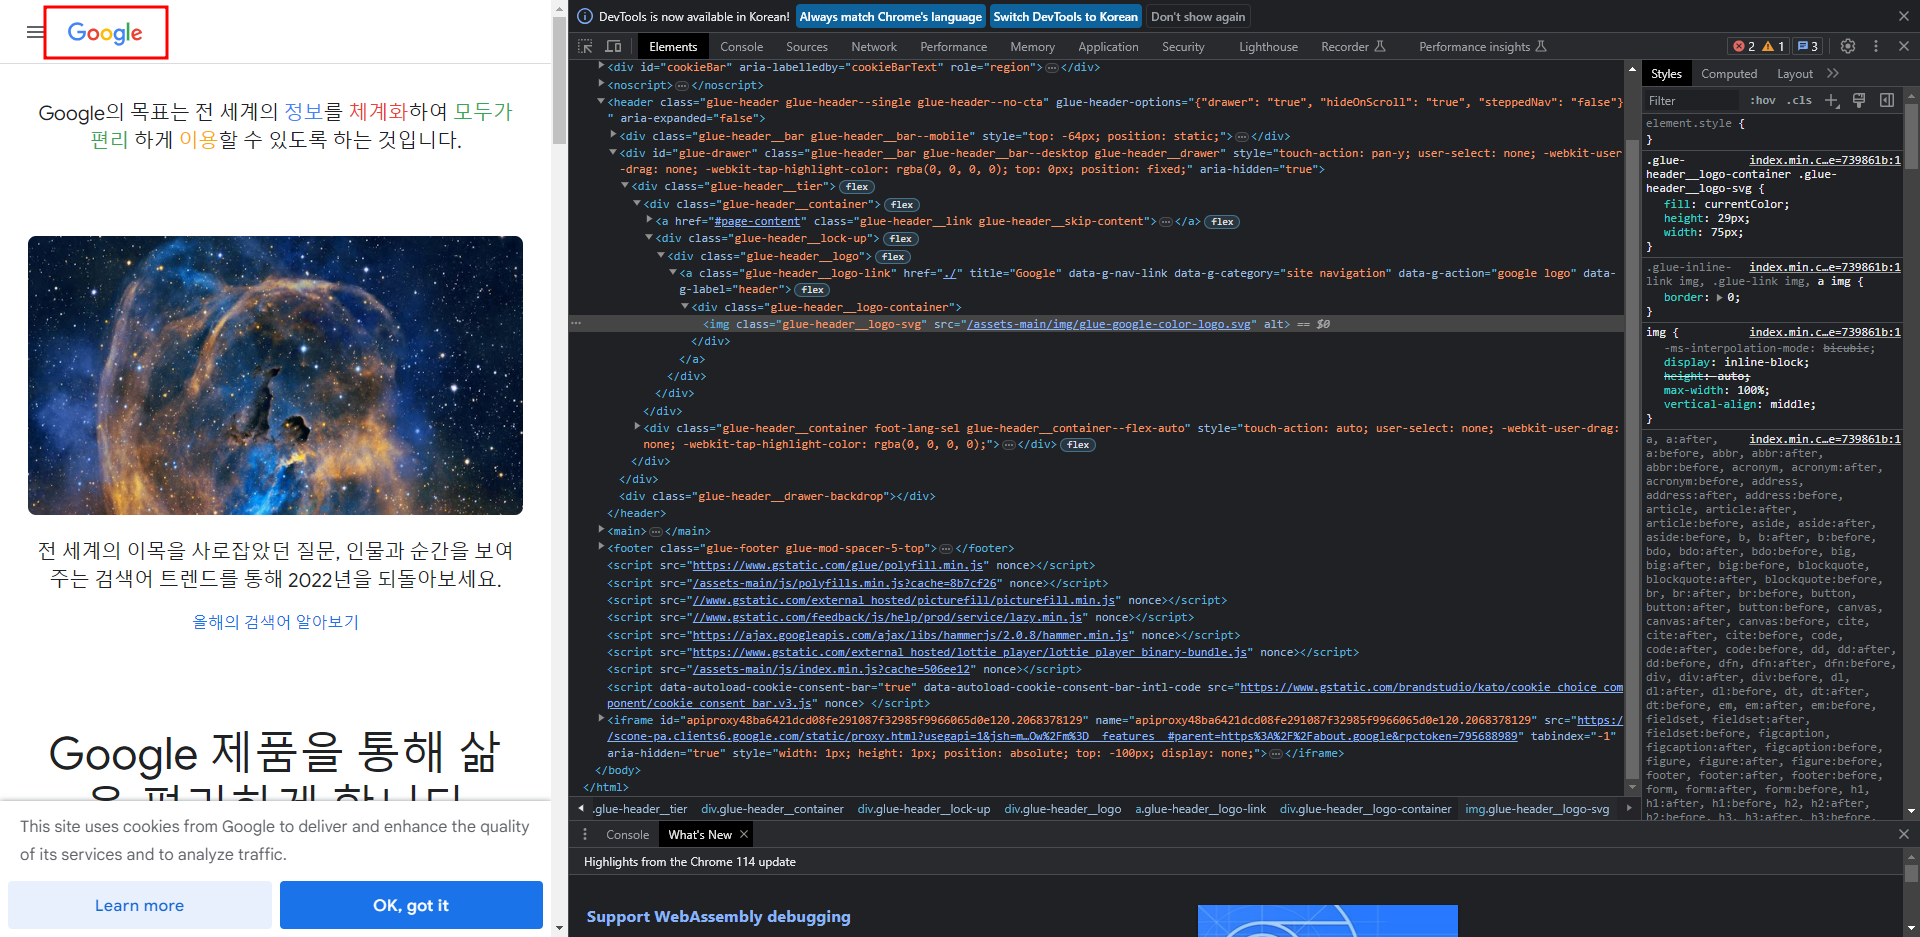Screen dimensions: 1920x937
Task: Open the Performance tab
Action: click(x=953, y=46)
